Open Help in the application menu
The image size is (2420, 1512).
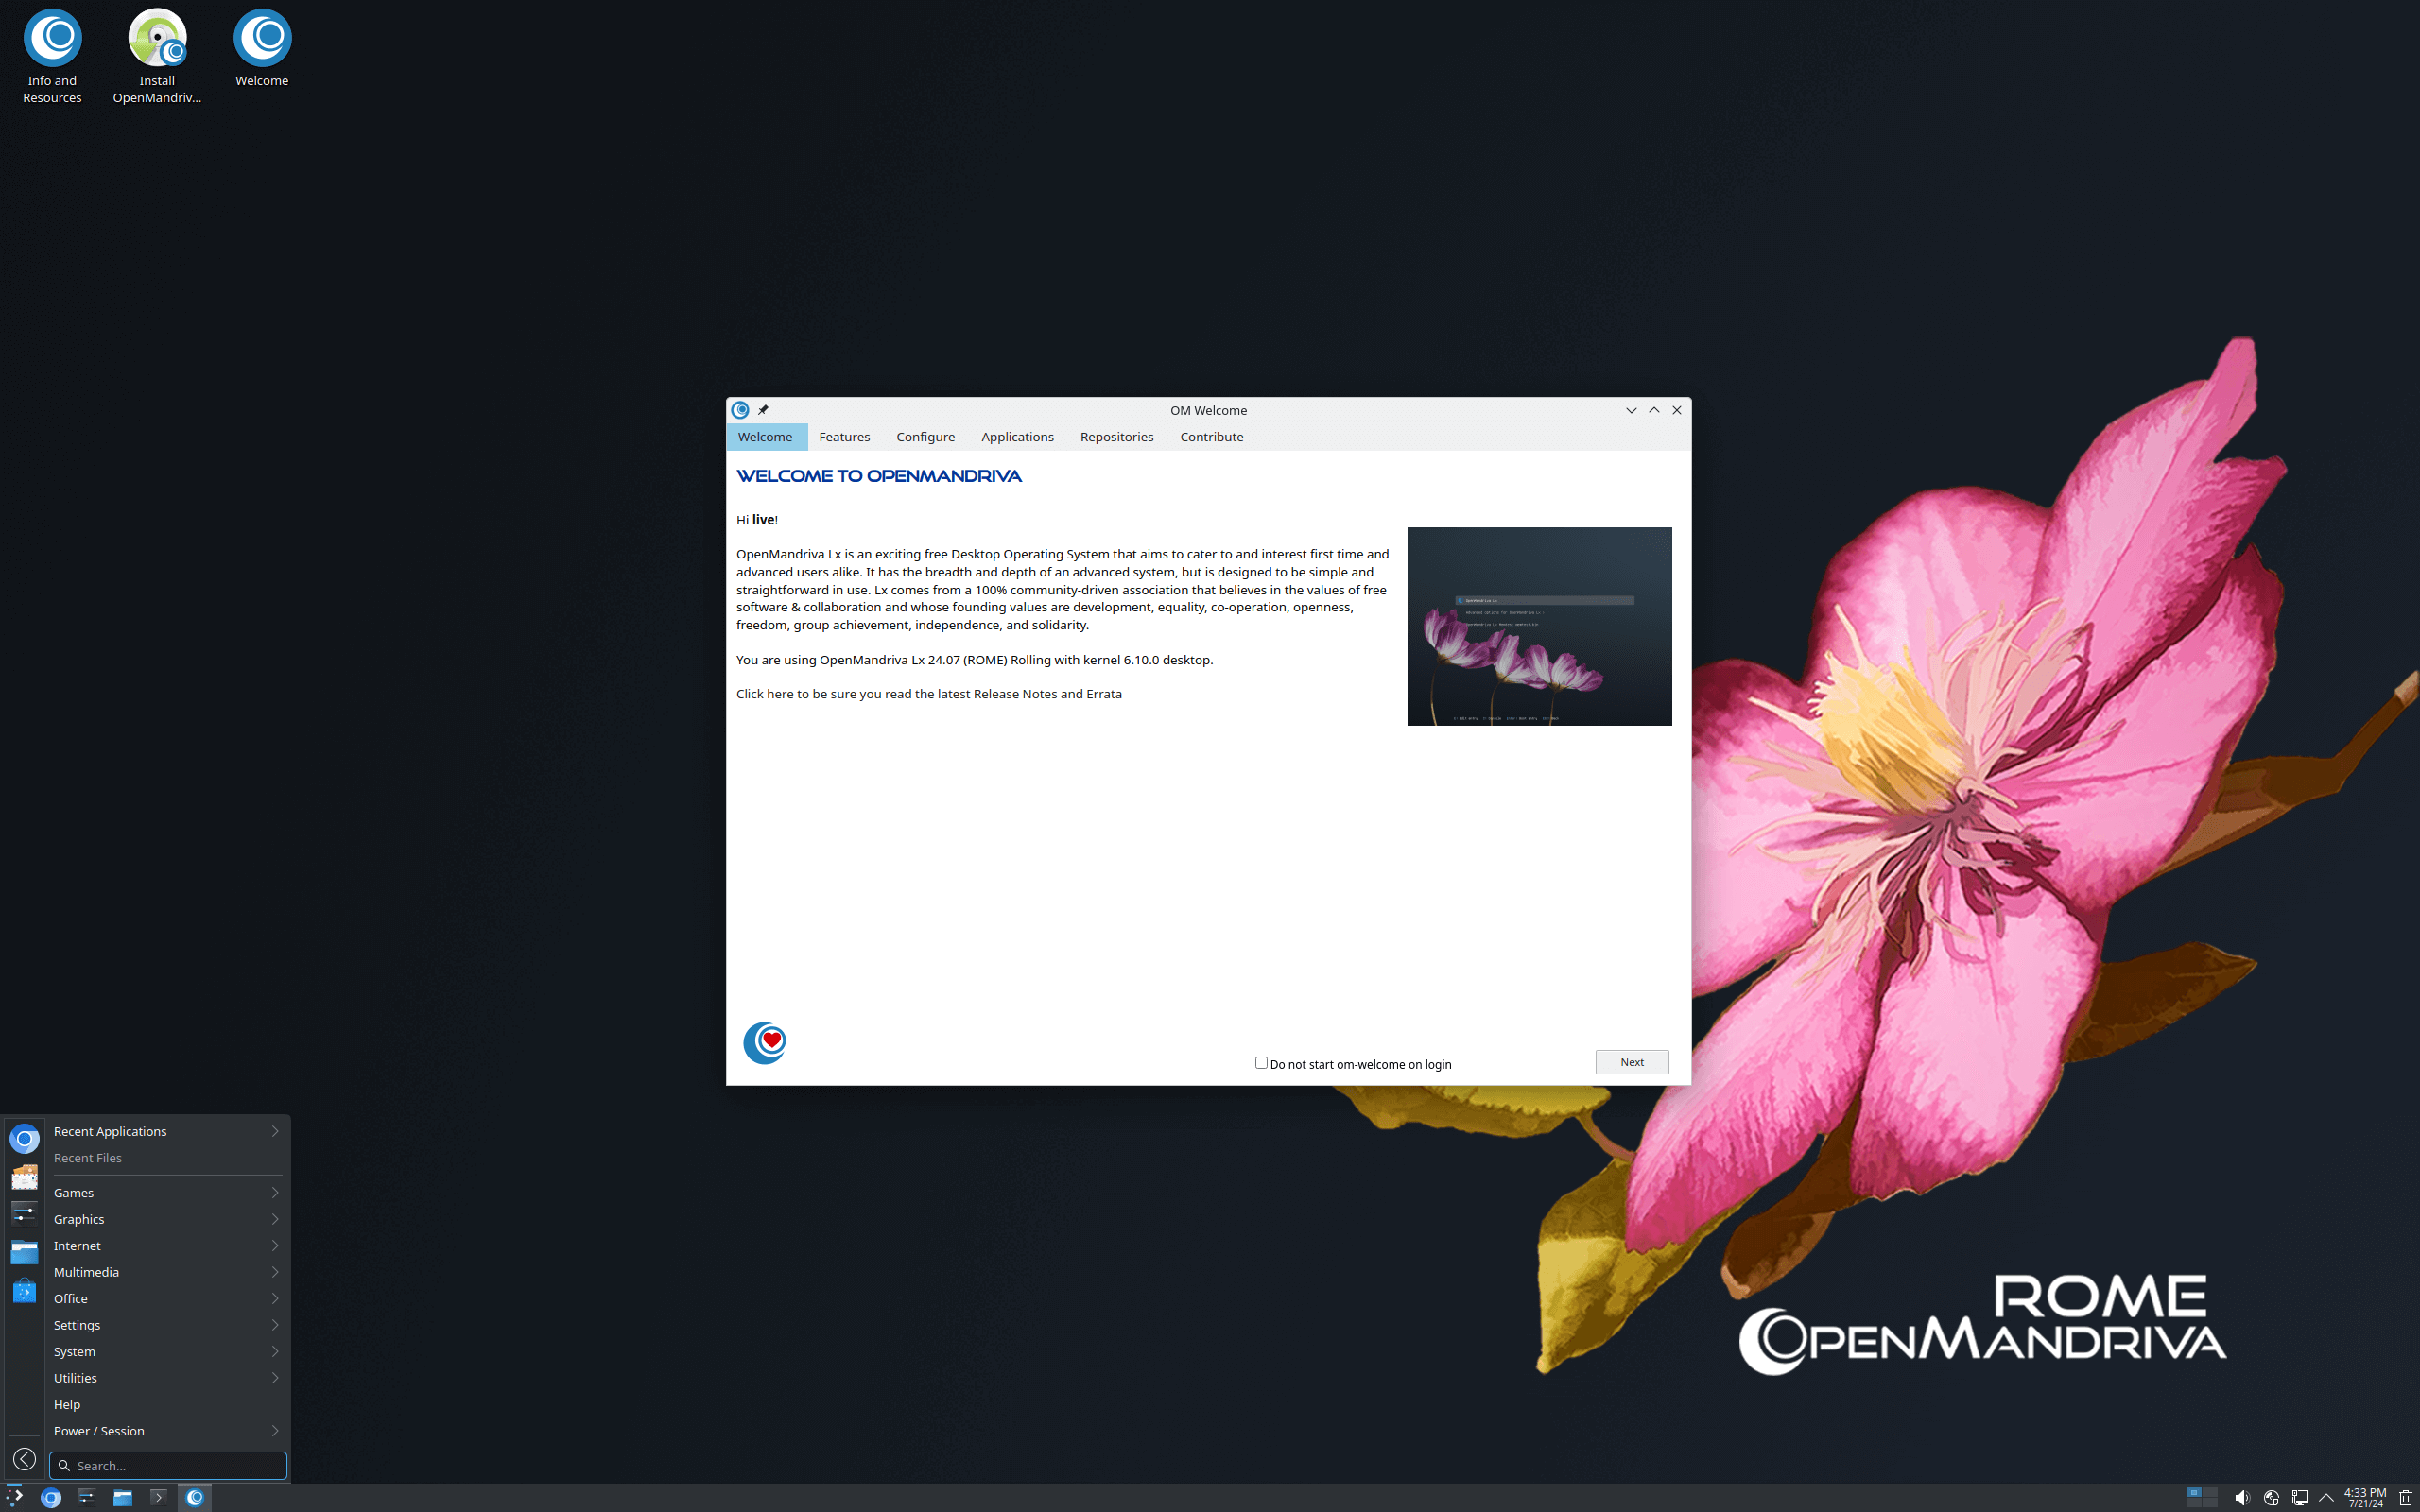tap(166, 1405)
